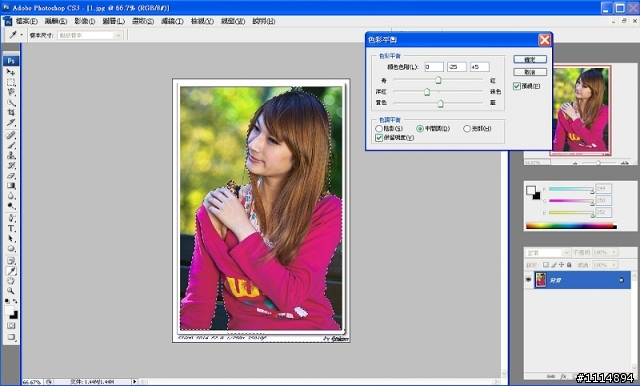This screenshot has width=640, height=386.
Task: Select the Gradient tool
Action: (11, 186)
